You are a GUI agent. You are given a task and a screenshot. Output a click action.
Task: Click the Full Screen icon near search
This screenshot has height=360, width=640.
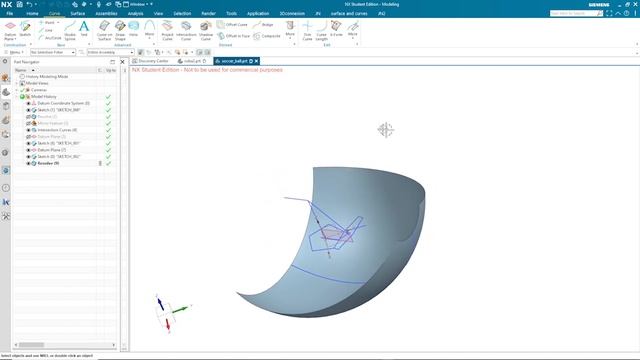(609, 13)
